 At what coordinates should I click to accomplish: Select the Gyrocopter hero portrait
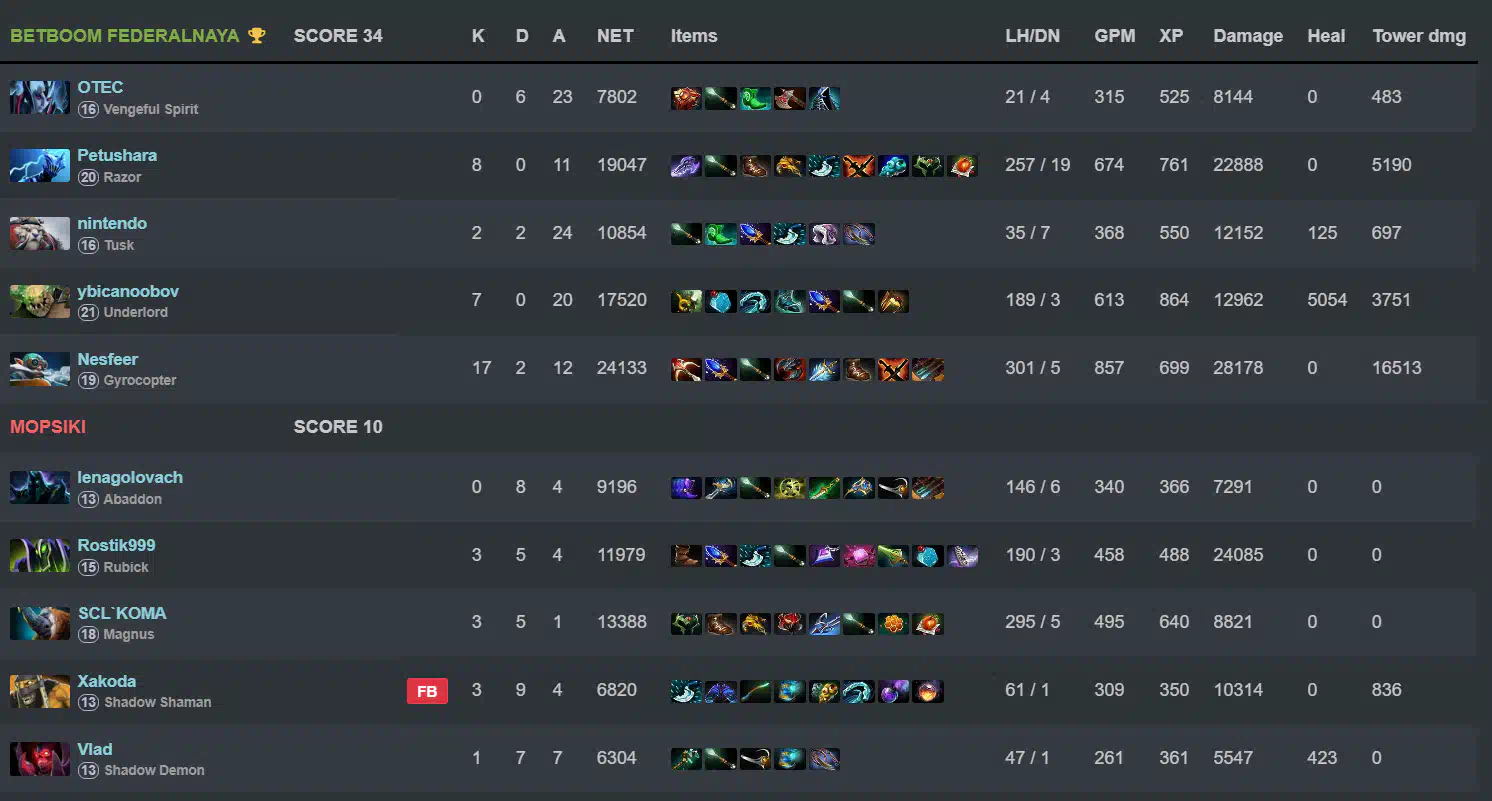click(x=40, y=369)
